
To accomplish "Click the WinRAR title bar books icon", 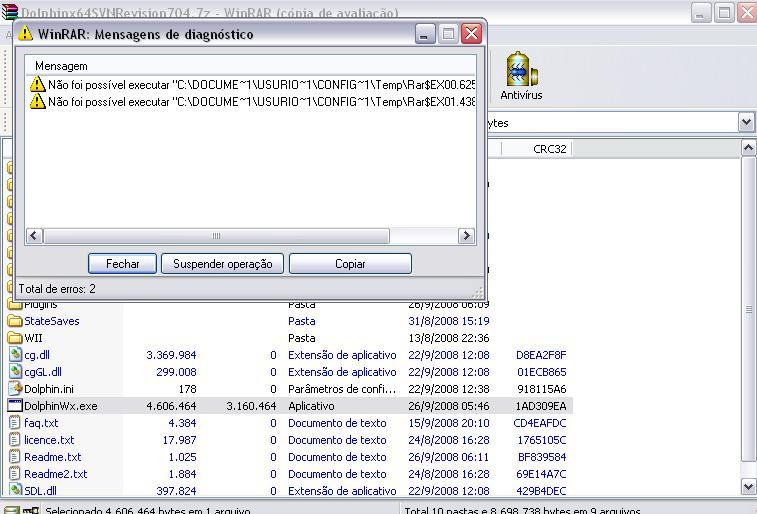I will [x=10, y=12].
